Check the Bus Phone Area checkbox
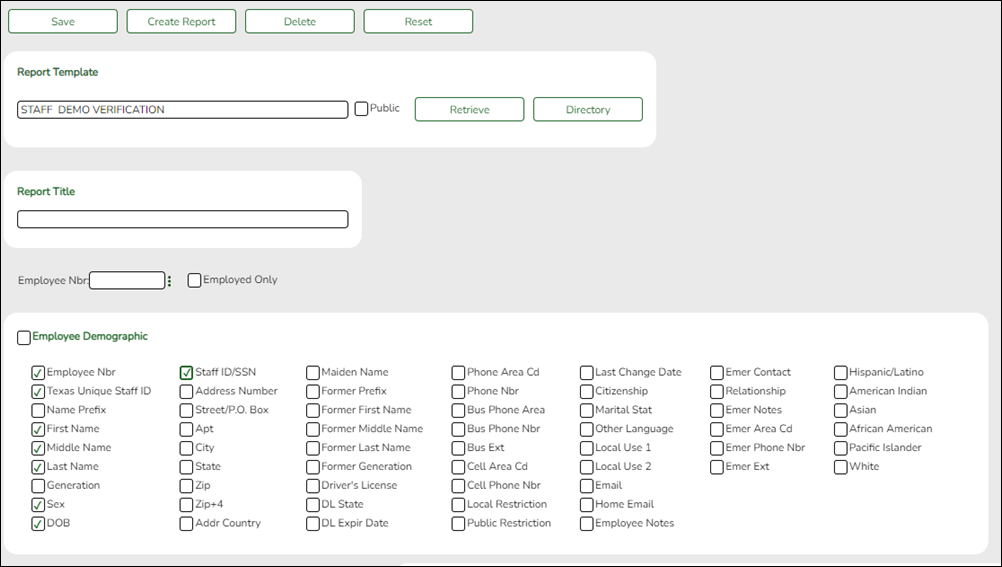1002x567 pixels. click(458, 410)
